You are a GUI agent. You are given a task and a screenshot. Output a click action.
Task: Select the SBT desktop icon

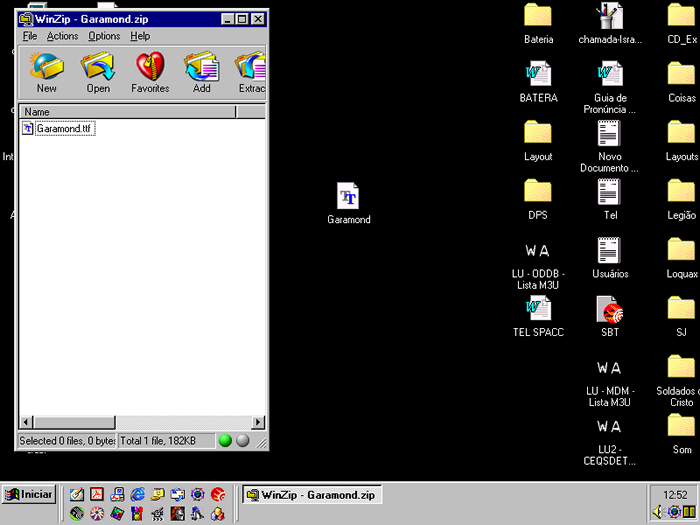(610, 317)
